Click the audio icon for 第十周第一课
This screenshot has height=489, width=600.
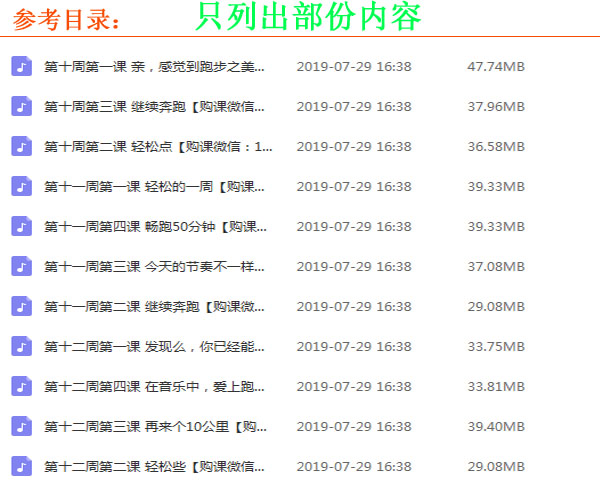tap(21, 67)
